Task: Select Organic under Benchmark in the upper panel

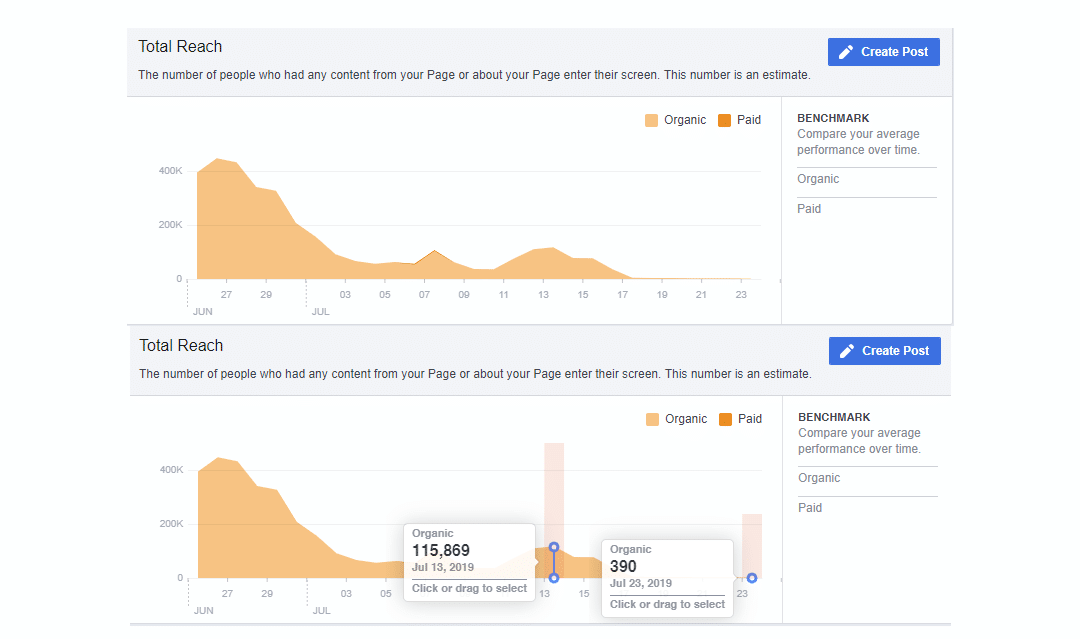Action: (x=818, y=179)
